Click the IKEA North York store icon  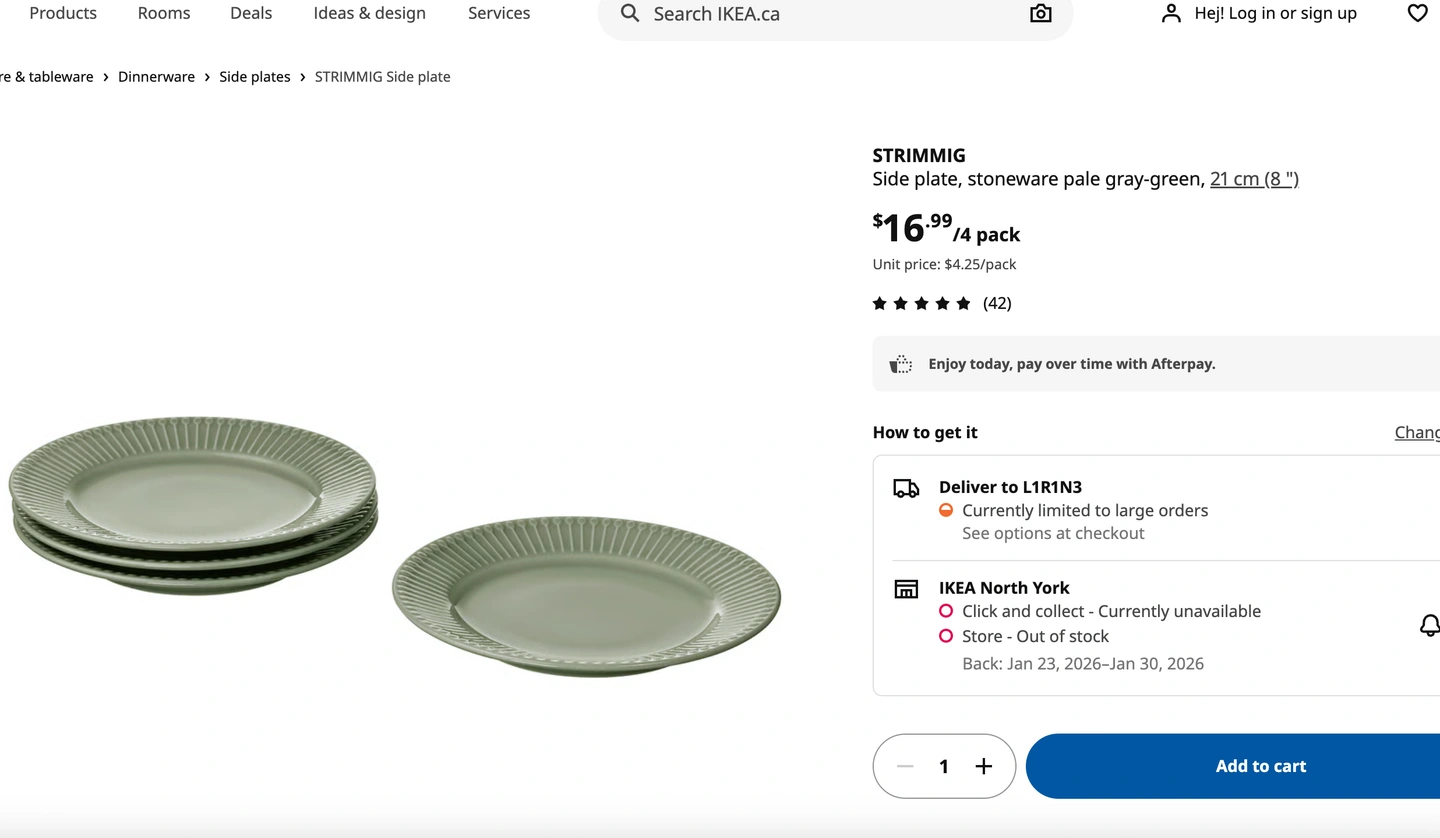(x=906, y=589)
